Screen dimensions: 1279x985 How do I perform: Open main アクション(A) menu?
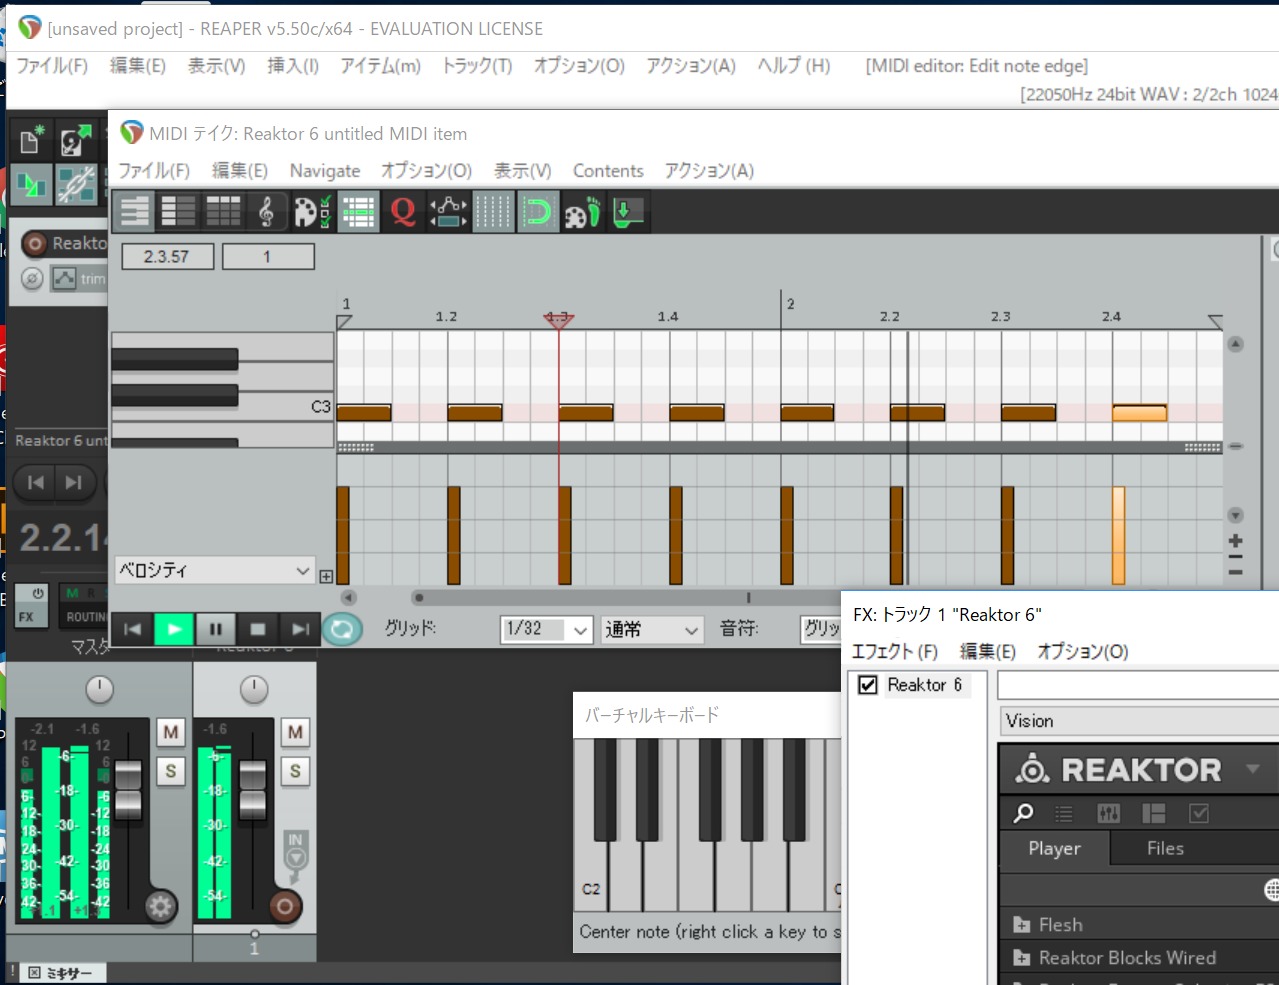(691, 66)
